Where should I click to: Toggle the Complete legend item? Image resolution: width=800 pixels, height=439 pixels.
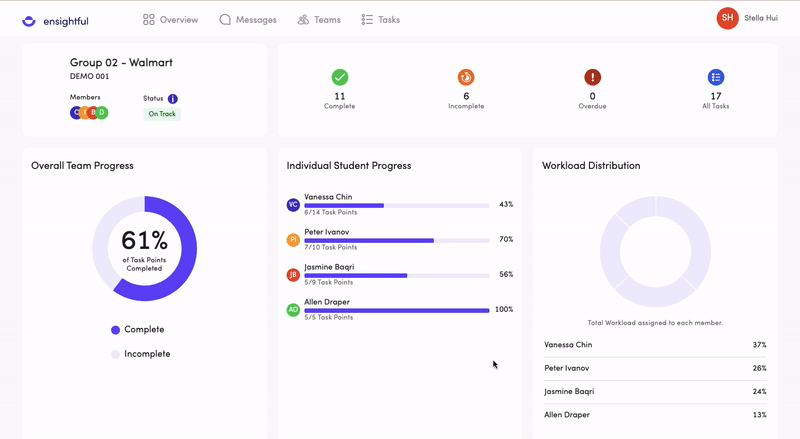pyautogui.click(x=137, y=330)
